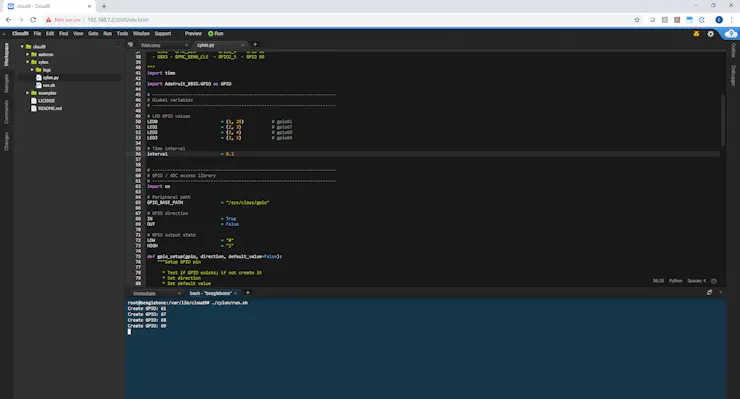Switch to the Welcome tab
This screenshot has width=740, height=399.
coord(151,45)
